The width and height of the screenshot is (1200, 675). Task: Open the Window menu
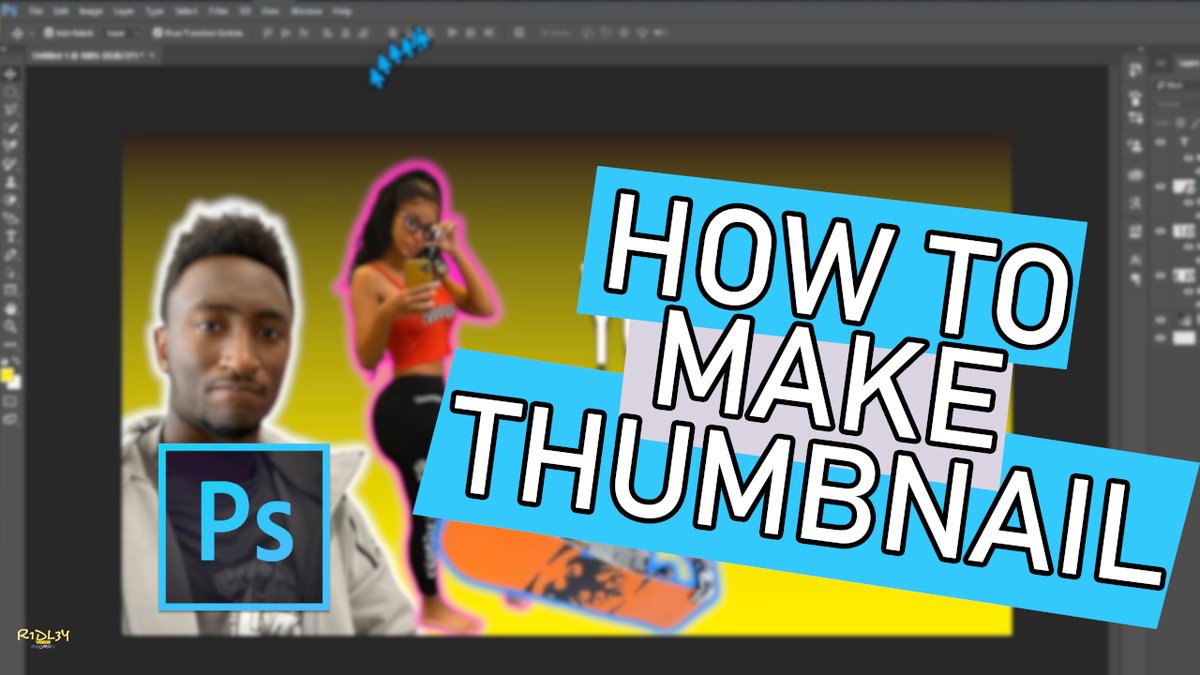click(x=307, y=12)
